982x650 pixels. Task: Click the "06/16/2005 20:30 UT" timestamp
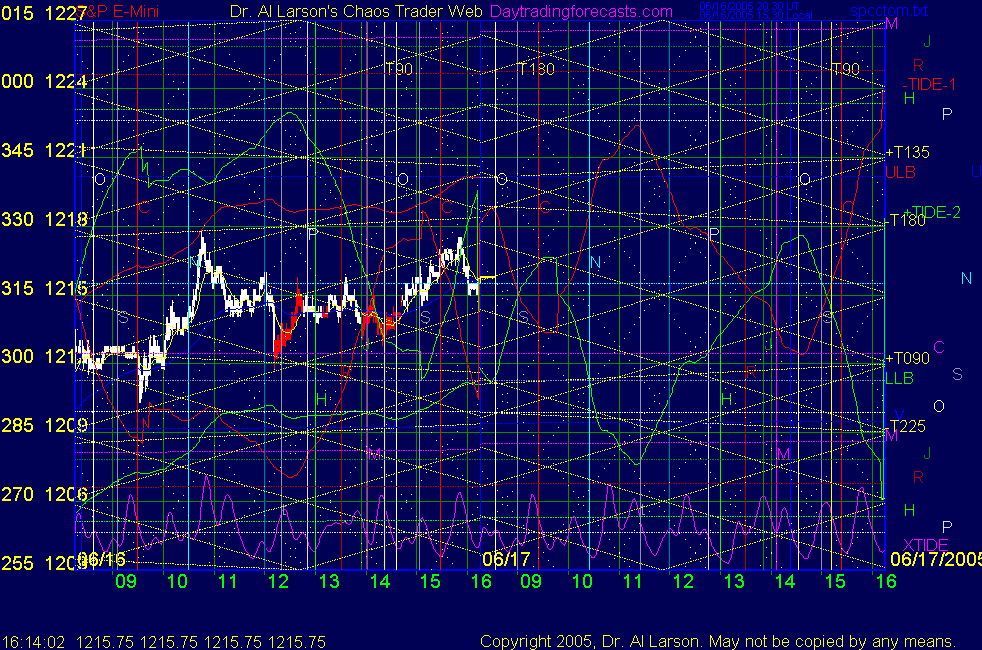(749, 6)
